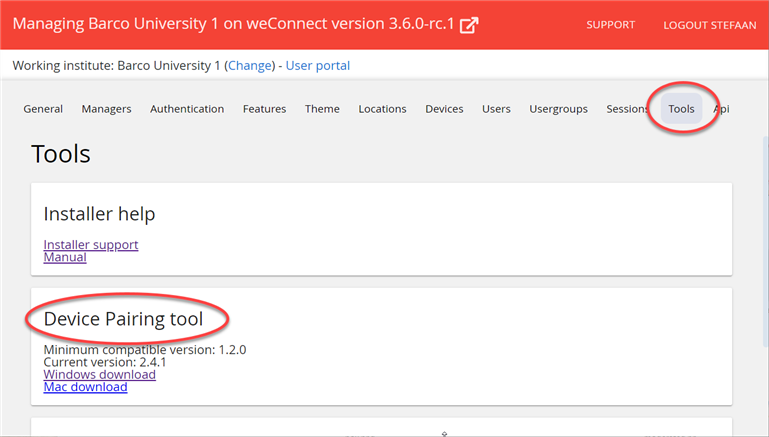Switch to the General tab

click(x=43, y=109)
